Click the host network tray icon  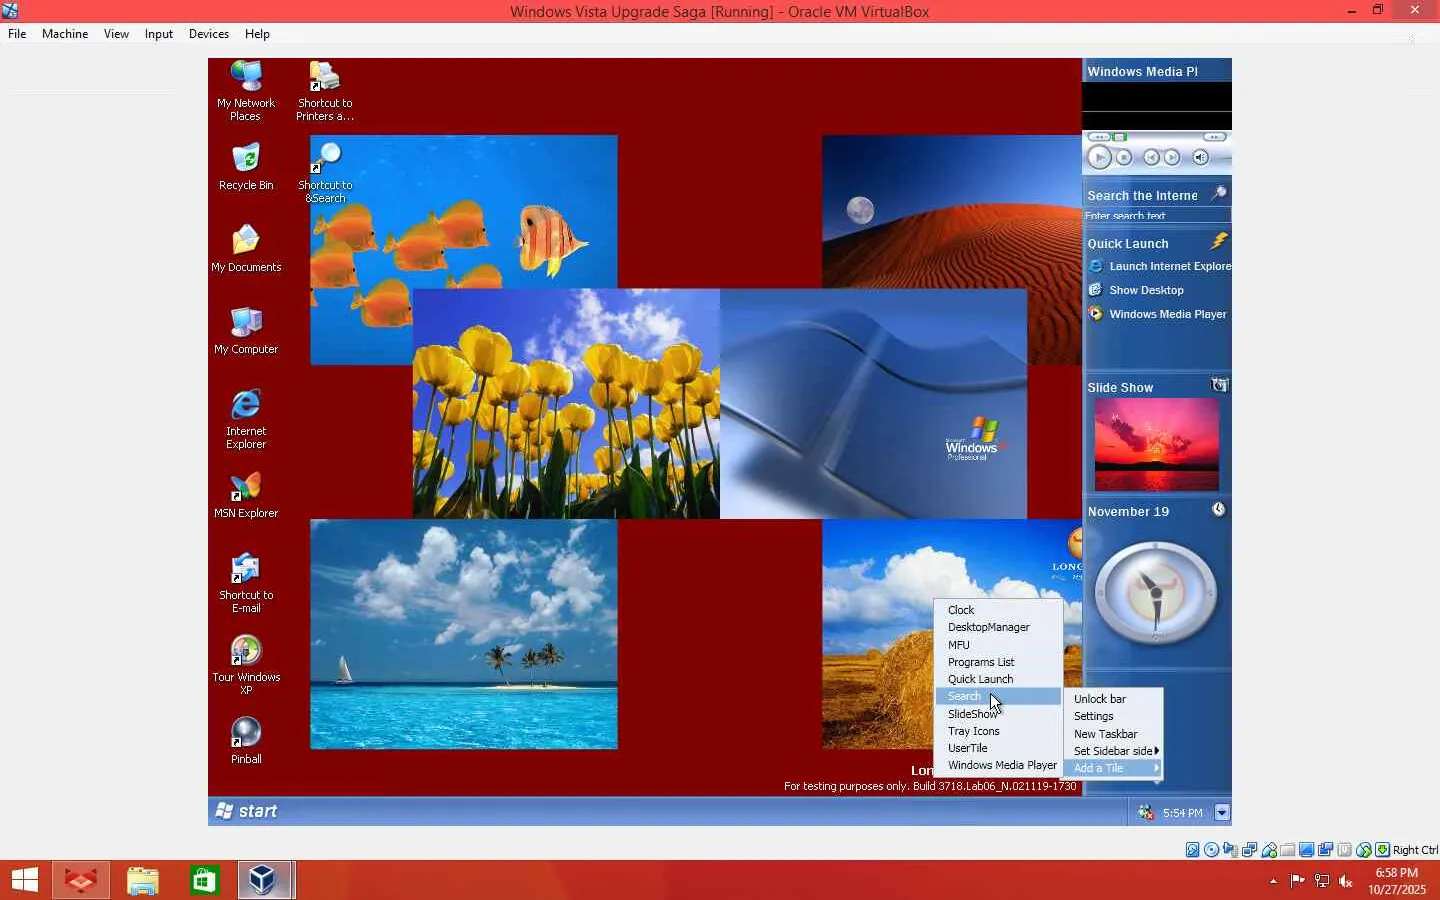click(1322, 881)
